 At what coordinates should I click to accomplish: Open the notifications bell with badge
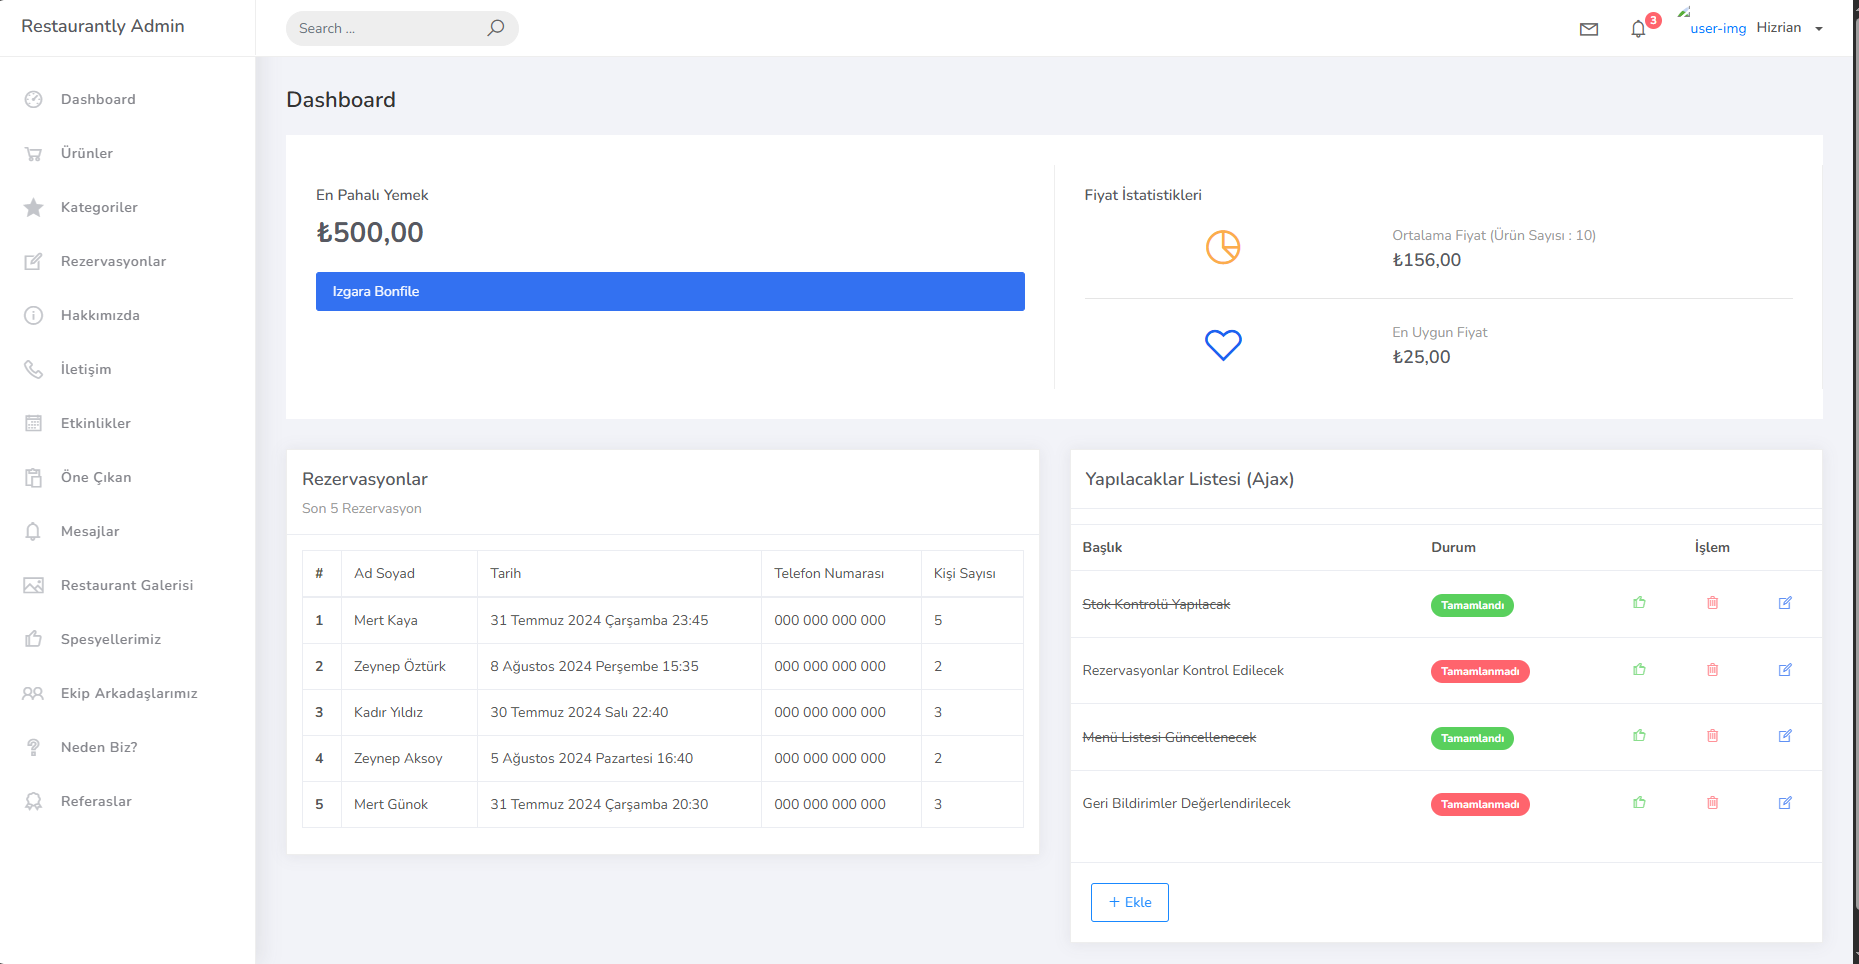[1638, 29]
